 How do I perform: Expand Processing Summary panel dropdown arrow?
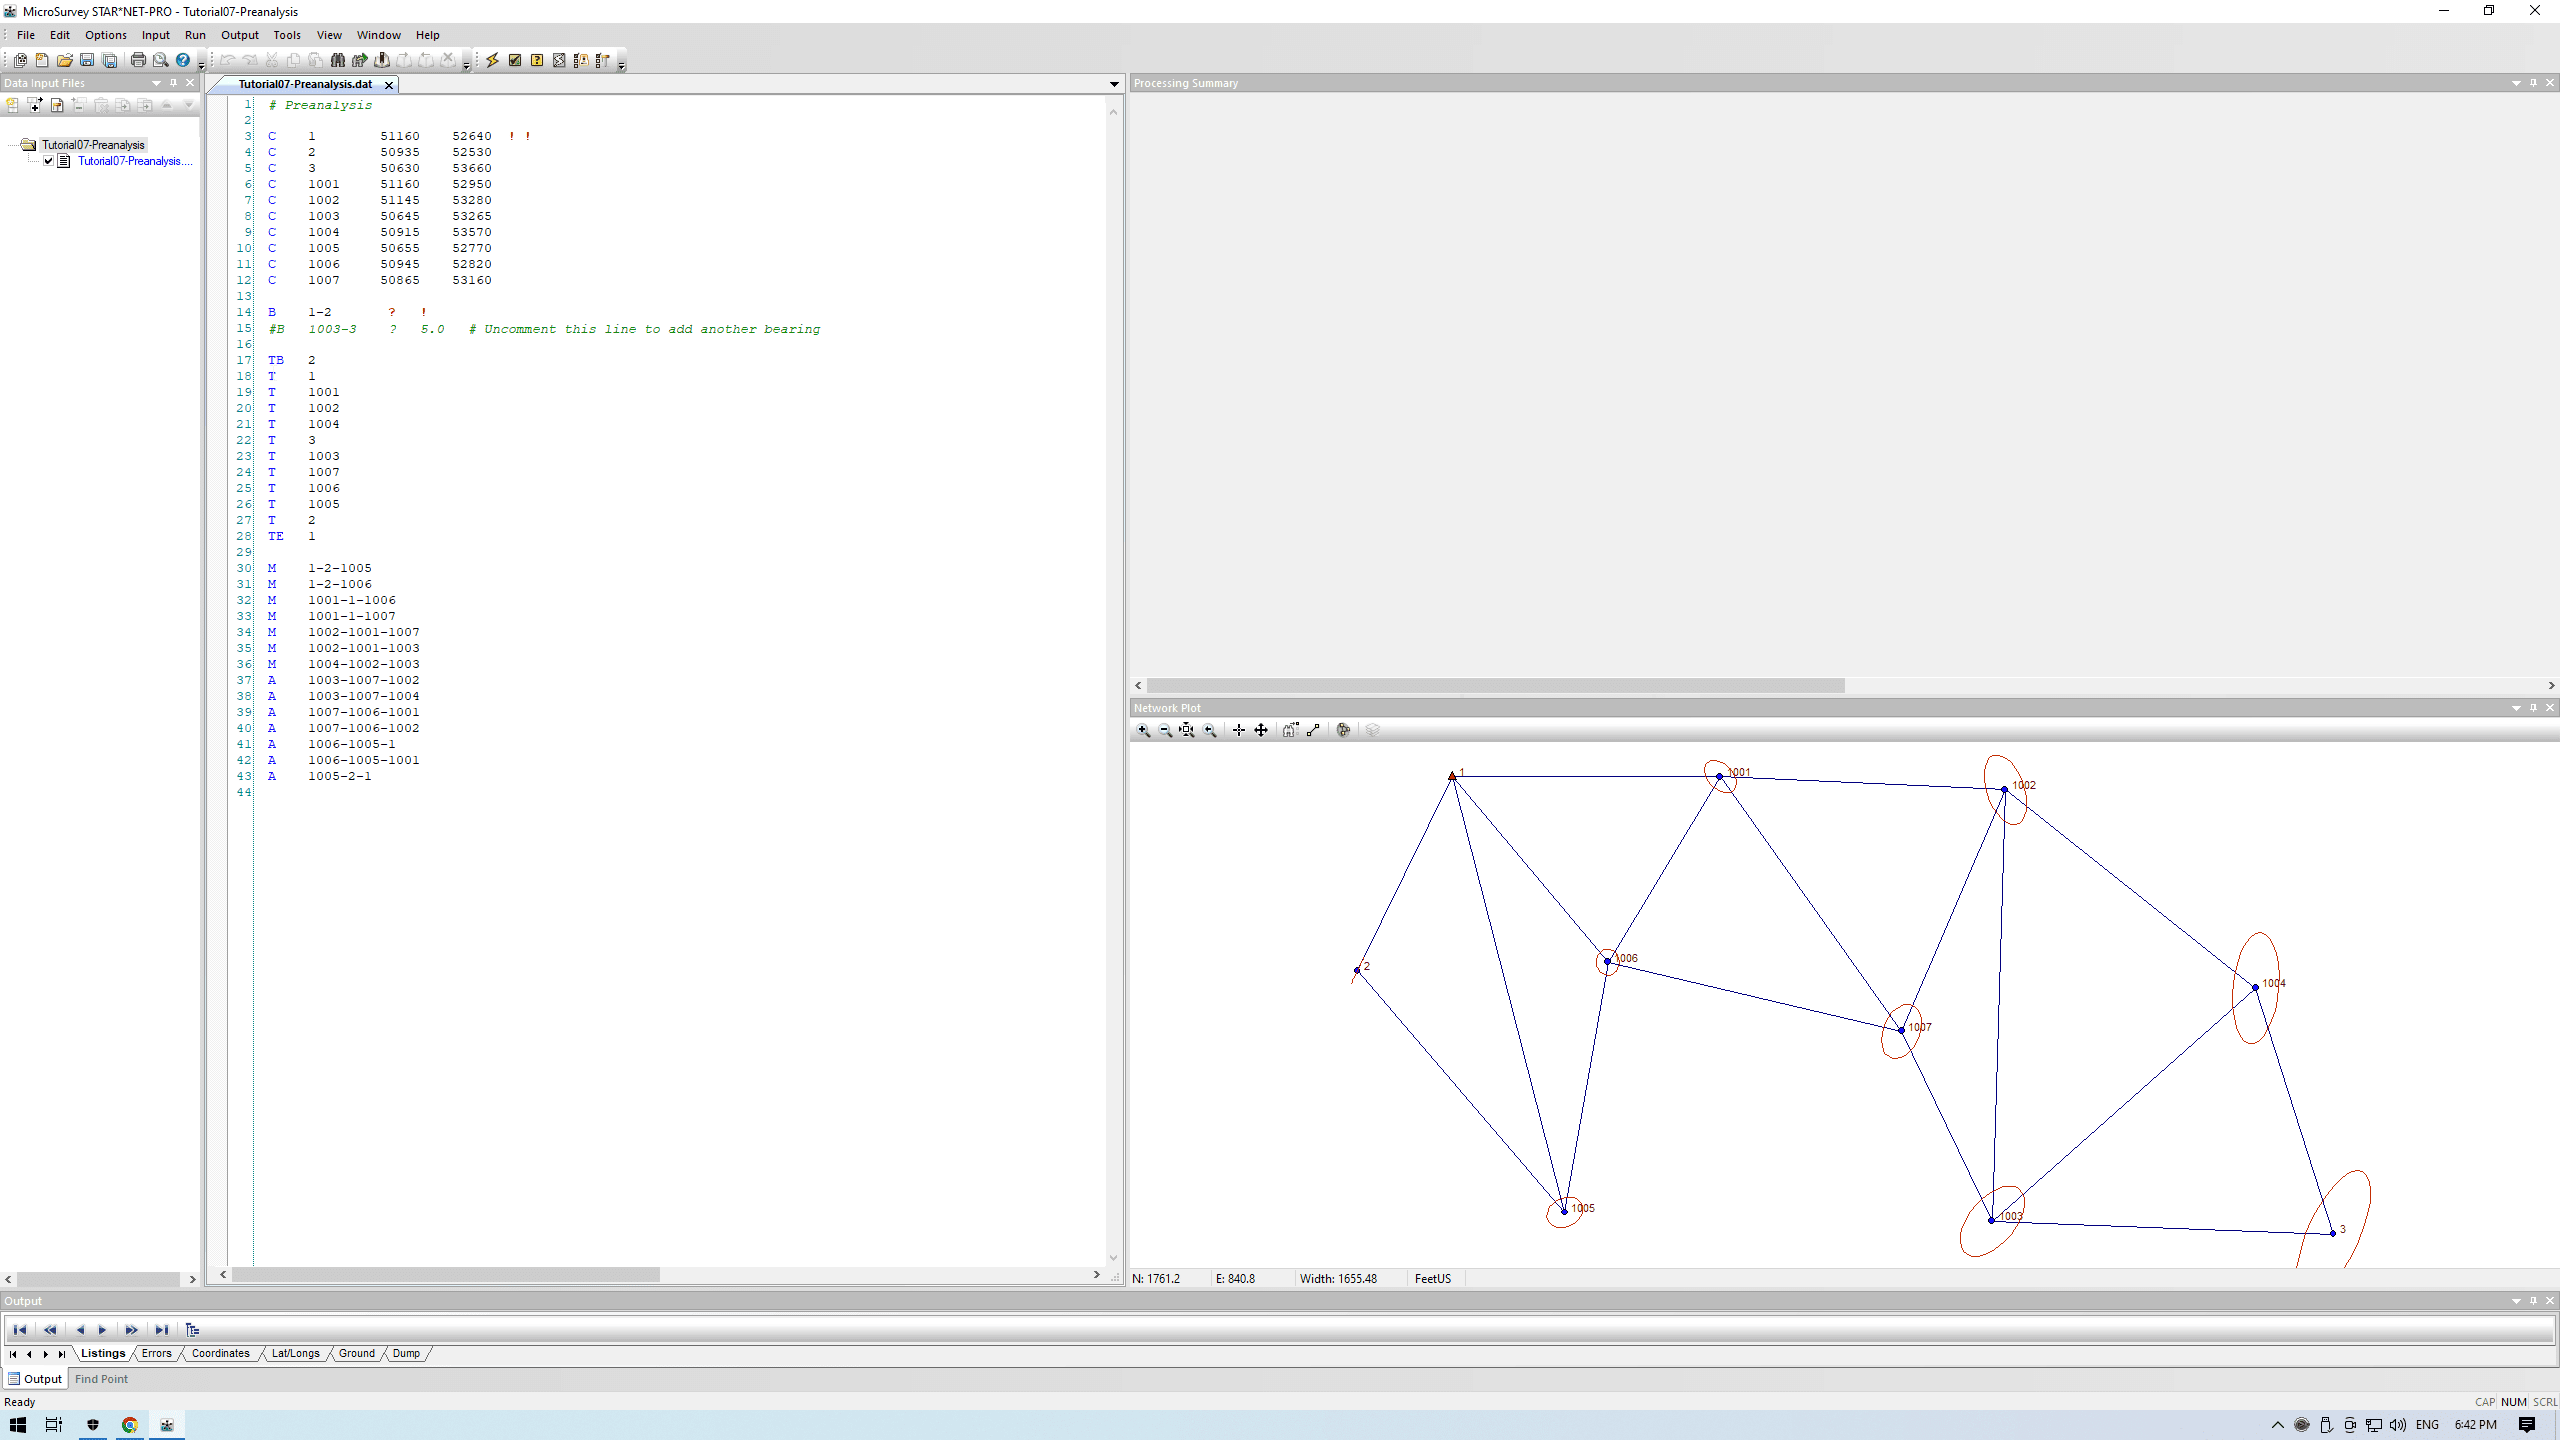[2516, 83]
